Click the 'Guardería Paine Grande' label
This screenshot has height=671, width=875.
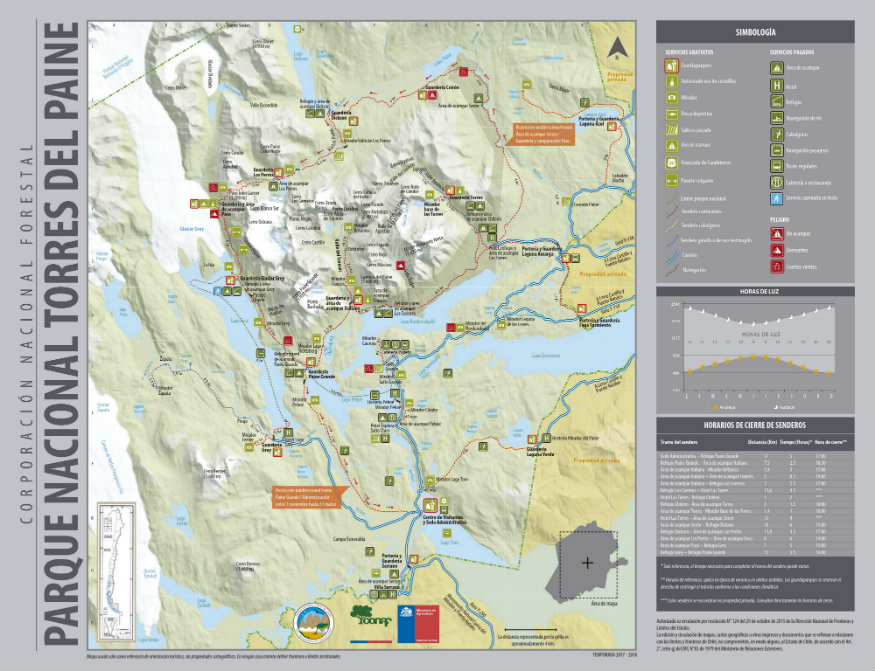(321, 374)
